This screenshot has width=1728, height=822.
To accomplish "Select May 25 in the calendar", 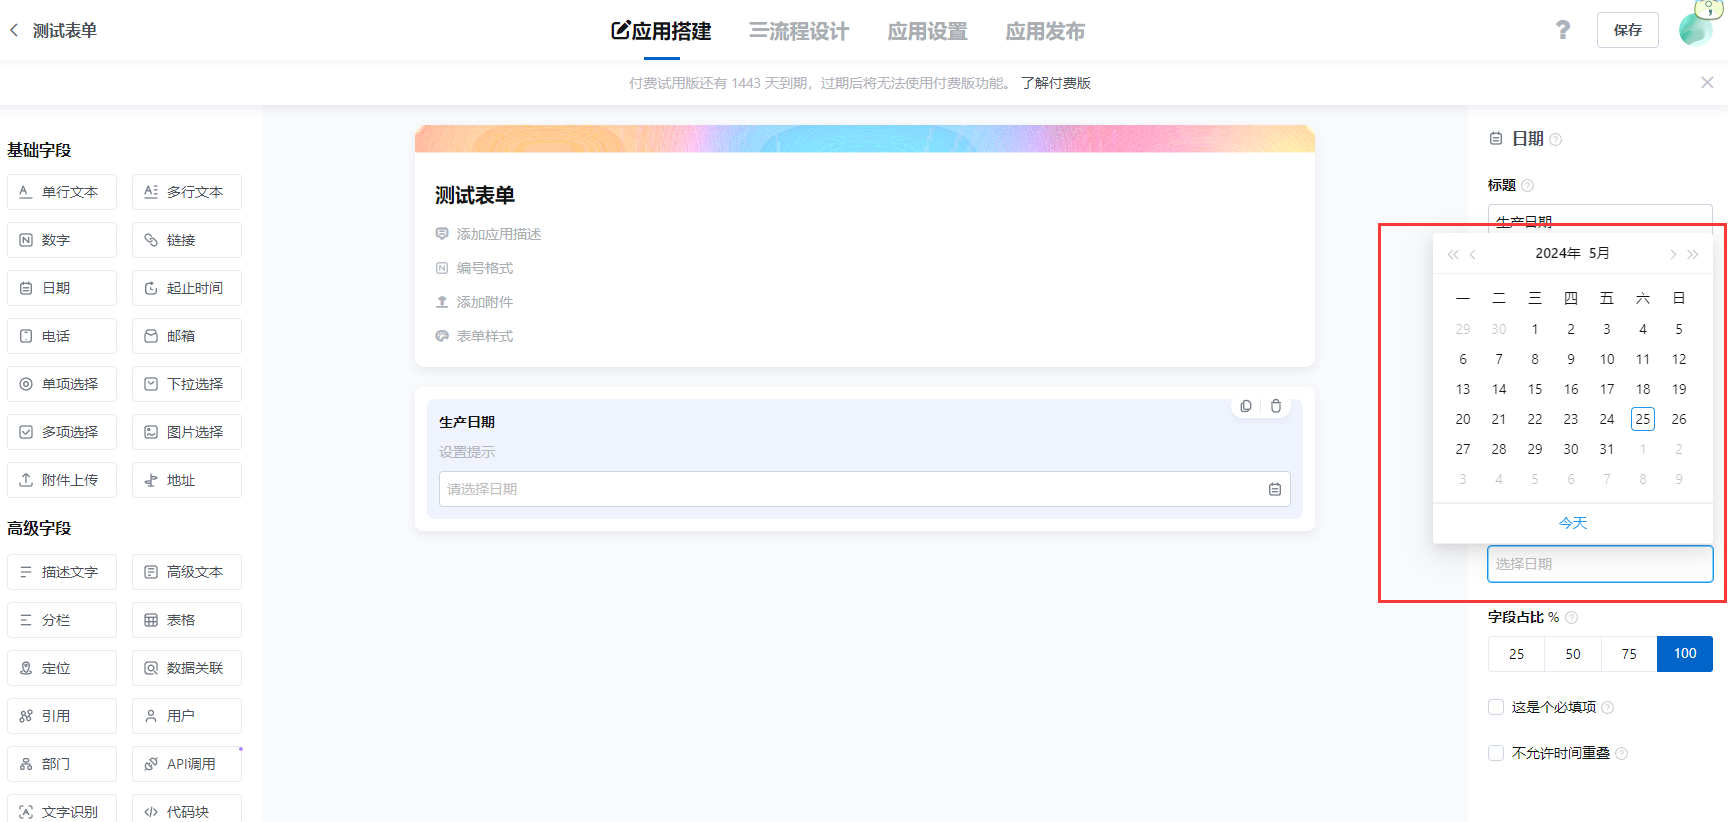I will [1643, 419].
